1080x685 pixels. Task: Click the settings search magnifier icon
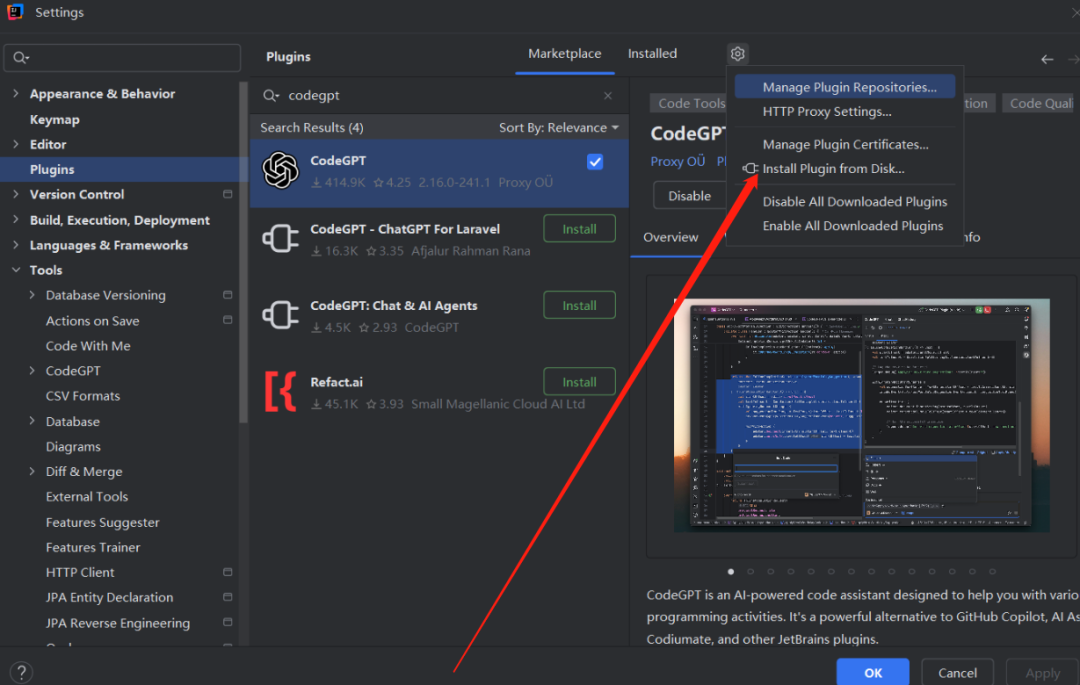(x=21, y=58)
